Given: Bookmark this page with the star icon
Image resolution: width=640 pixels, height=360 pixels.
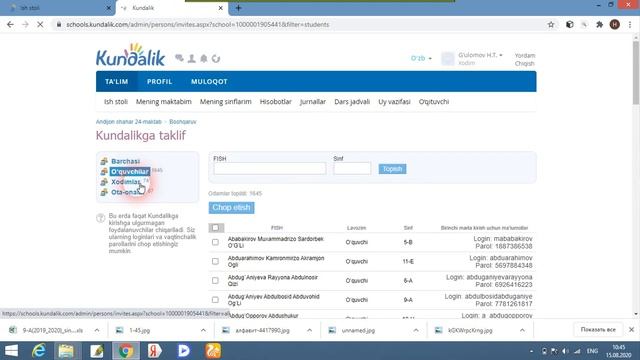Looking at the screenshot, I should pos(551,24).
